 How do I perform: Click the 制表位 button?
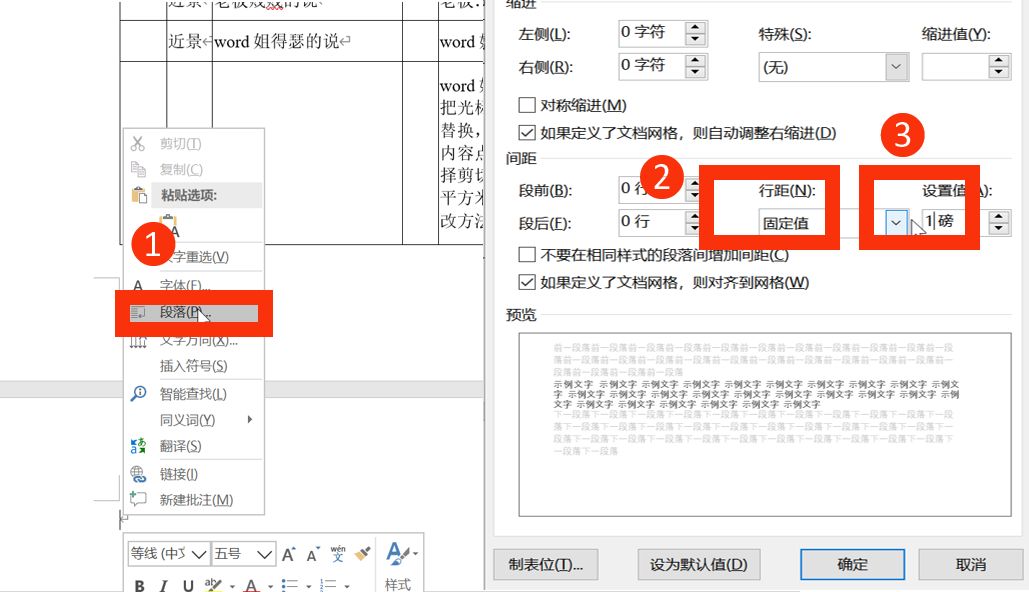point(545,565)
